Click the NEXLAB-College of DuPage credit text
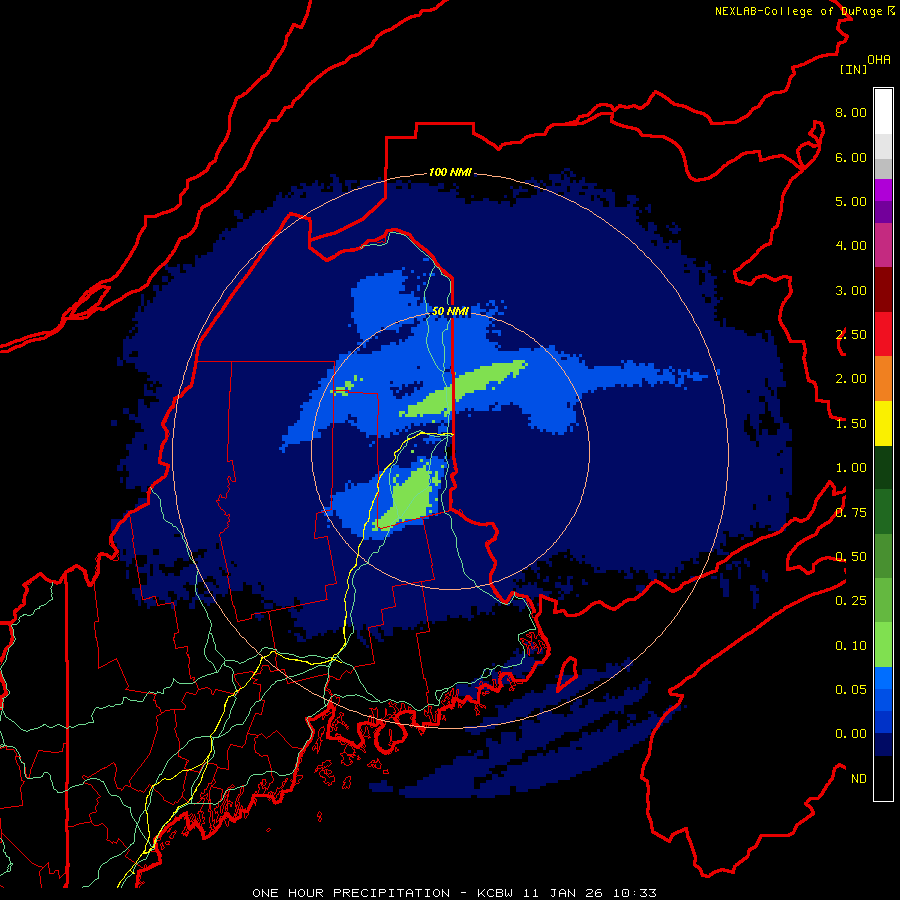Screen dimensions: 900x900 [804, 11]
